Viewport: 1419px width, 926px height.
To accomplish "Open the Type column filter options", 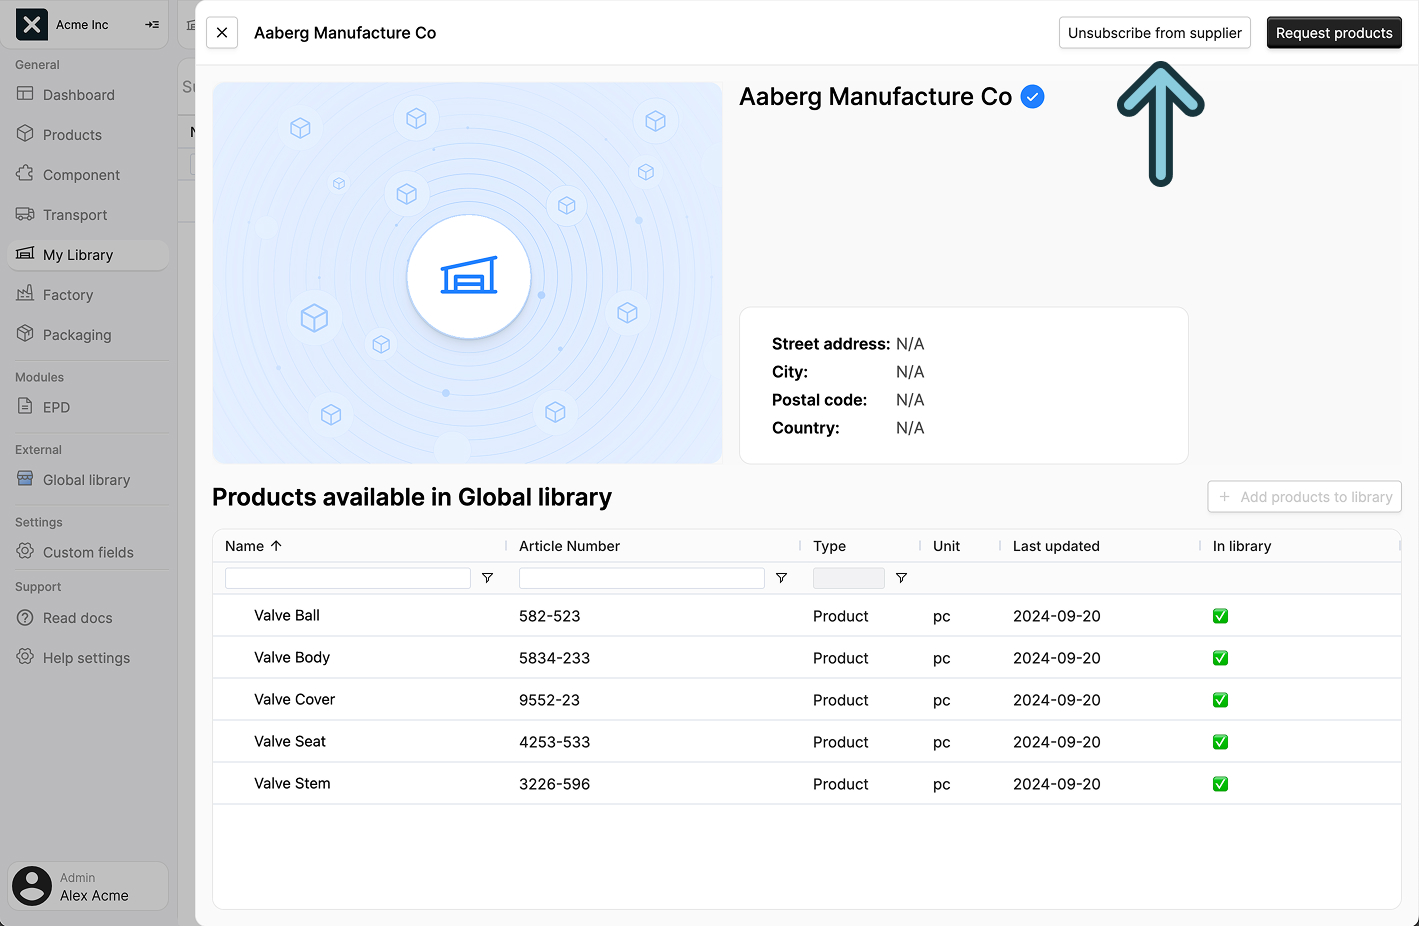I will pos(901,578).
